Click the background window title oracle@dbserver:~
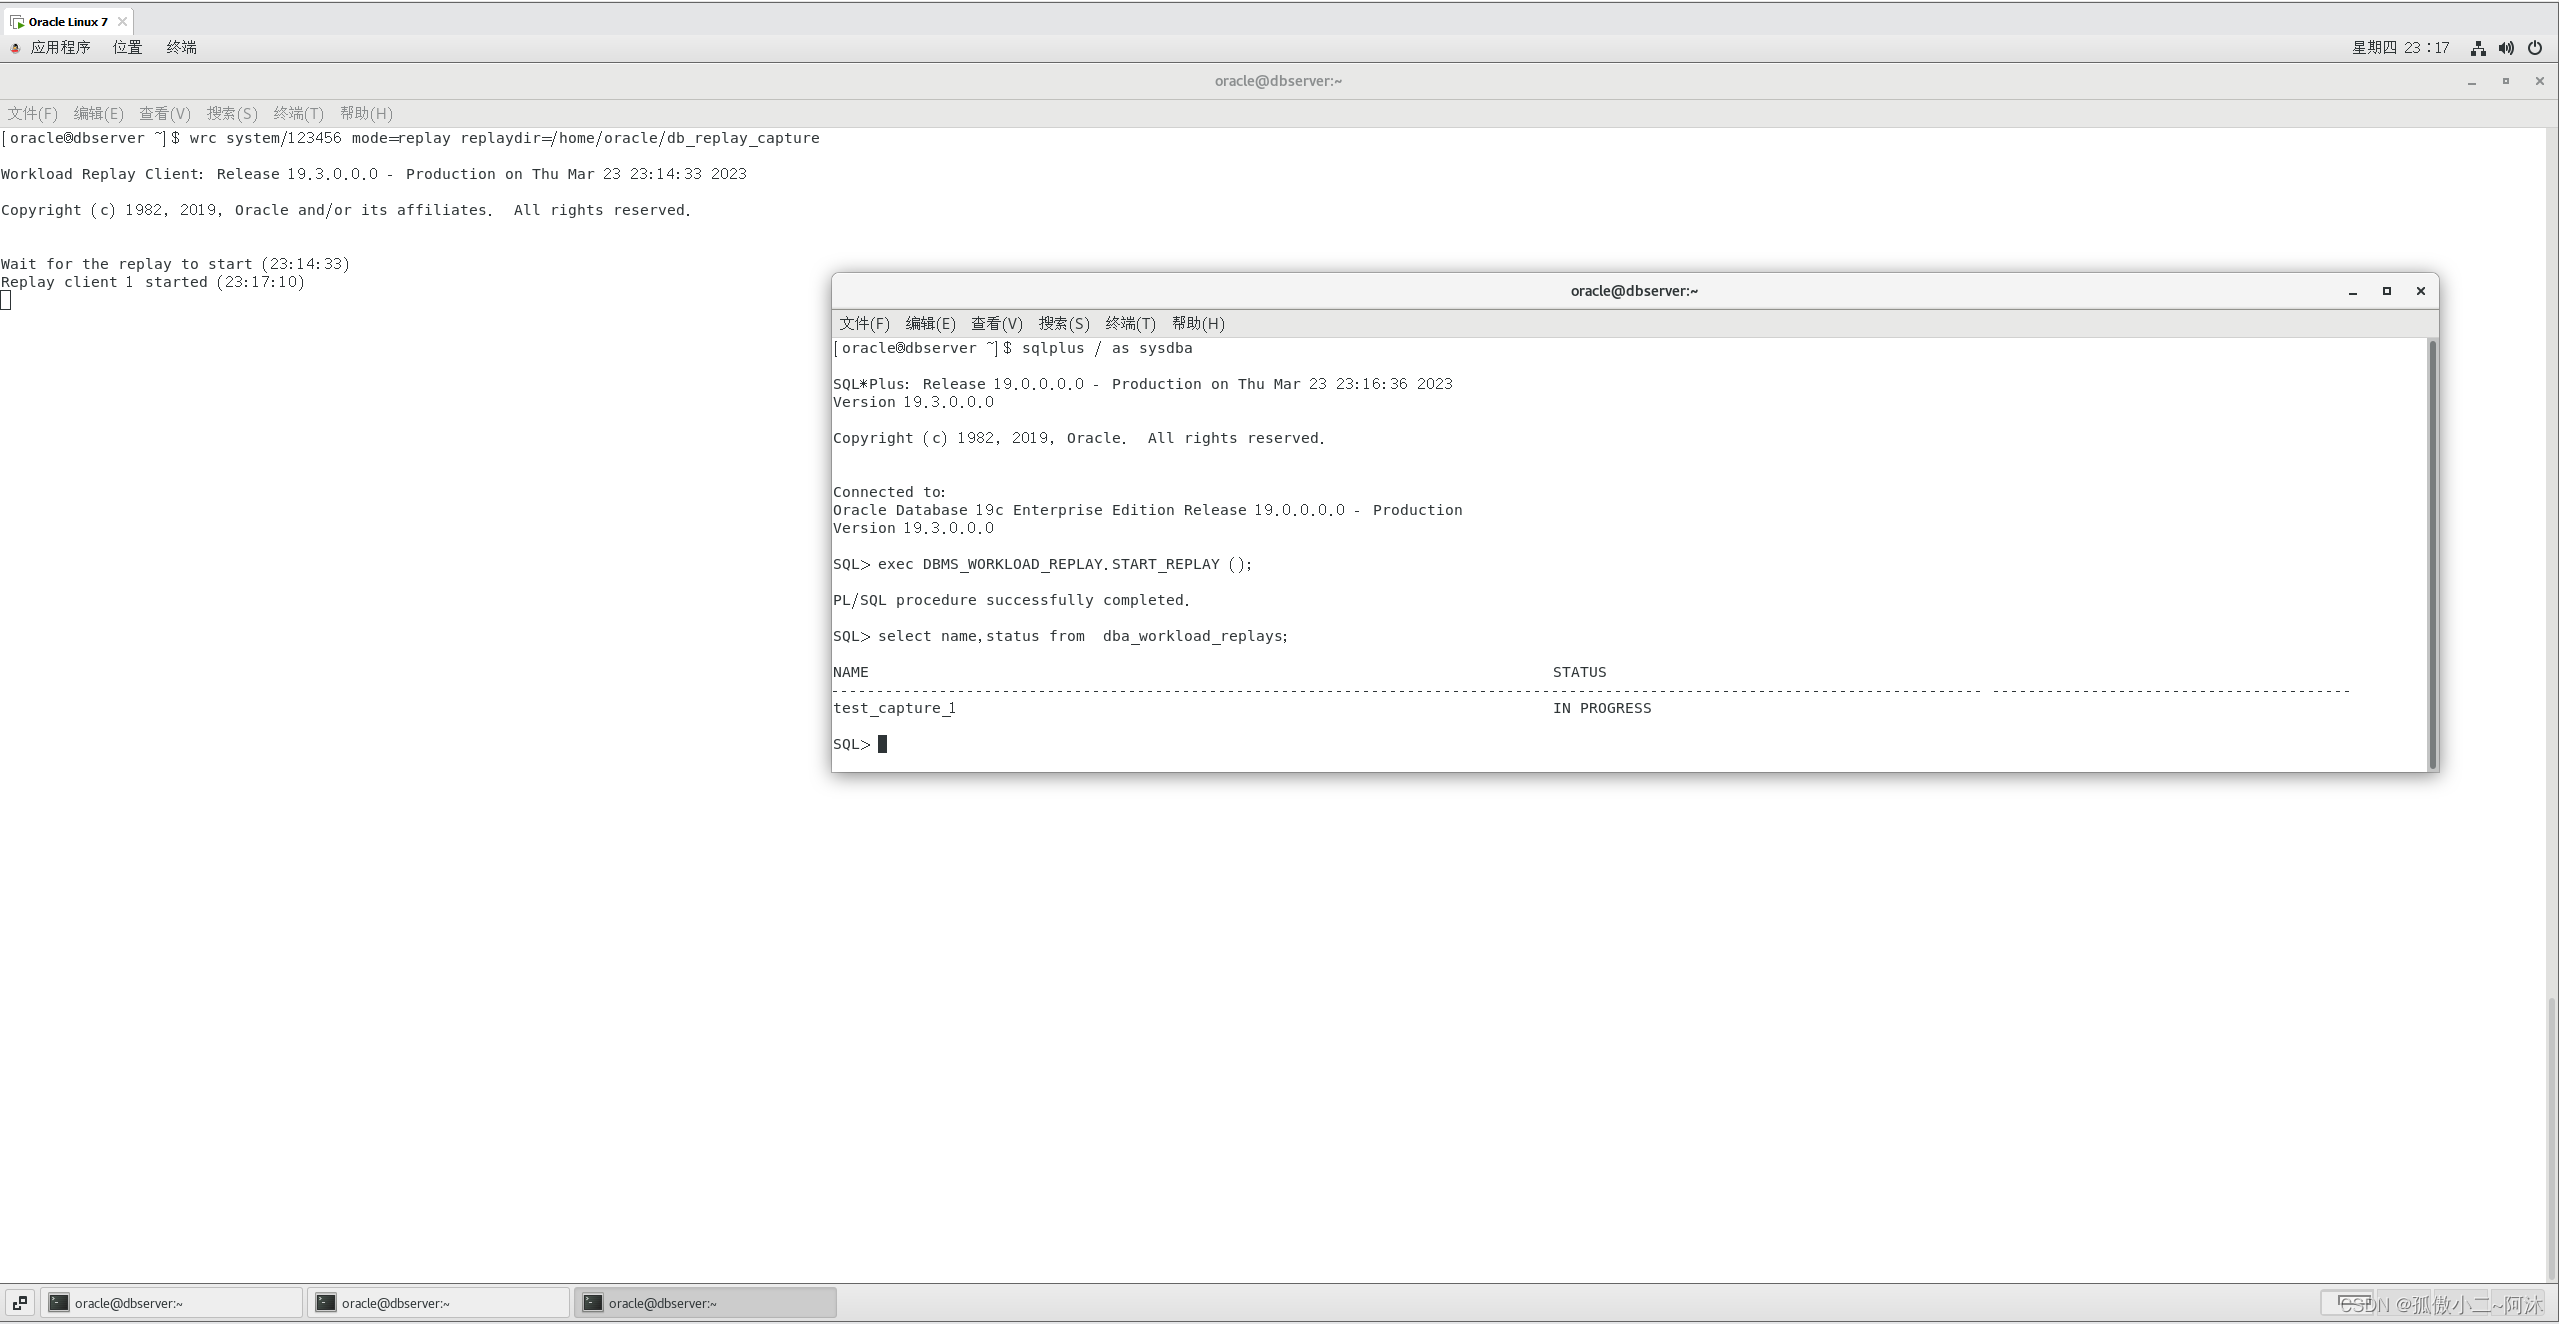 point(1278,81)
